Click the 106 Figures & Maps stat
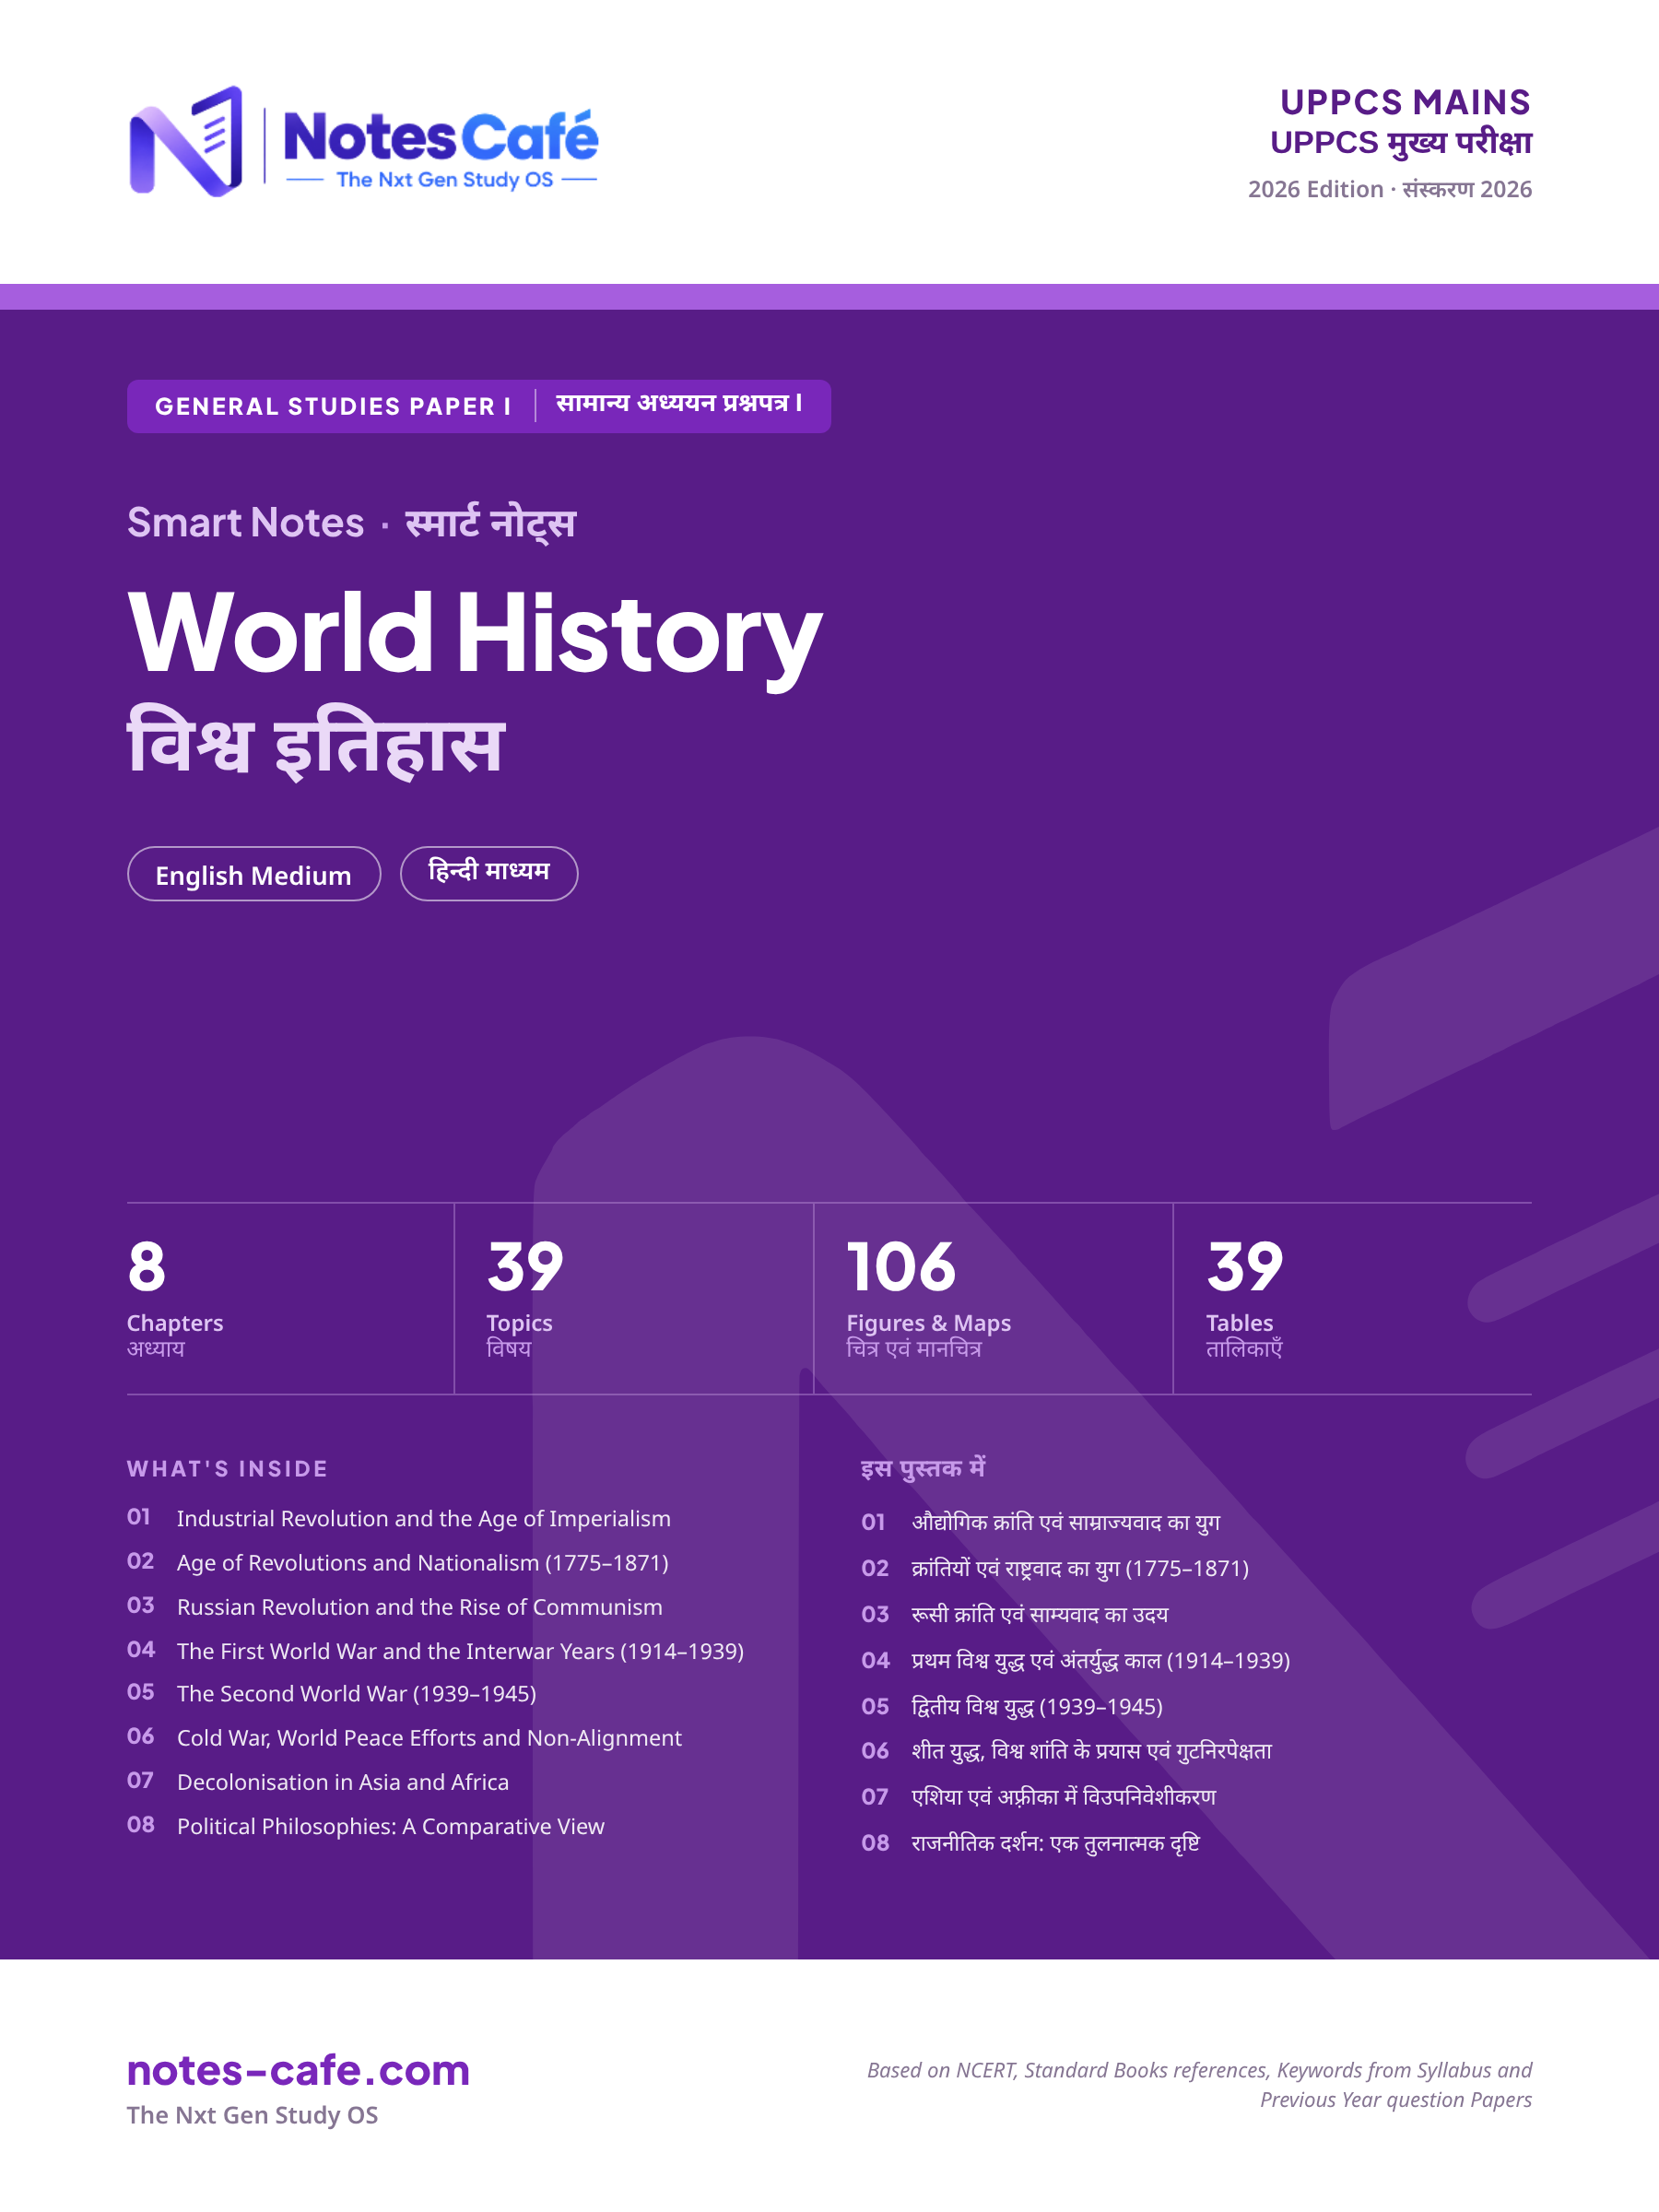 929,1299
